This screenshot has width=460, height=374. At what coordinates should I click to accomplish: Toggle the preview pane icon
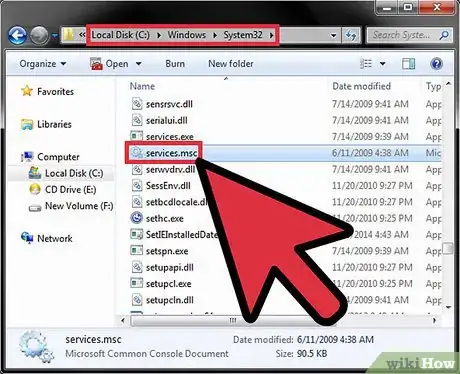coord(408,63)
